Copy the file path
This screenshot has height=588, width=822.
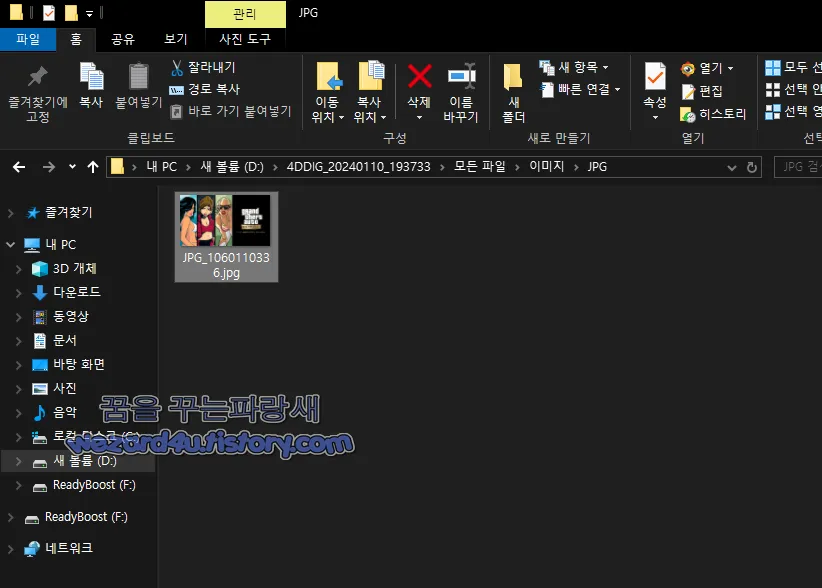[205, 89]
